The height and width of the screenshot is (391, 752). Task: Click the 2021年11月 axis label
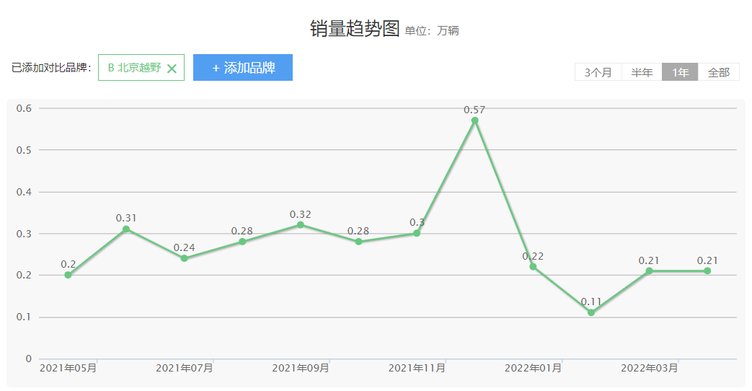pyautogui.click(x=417, y=368)
